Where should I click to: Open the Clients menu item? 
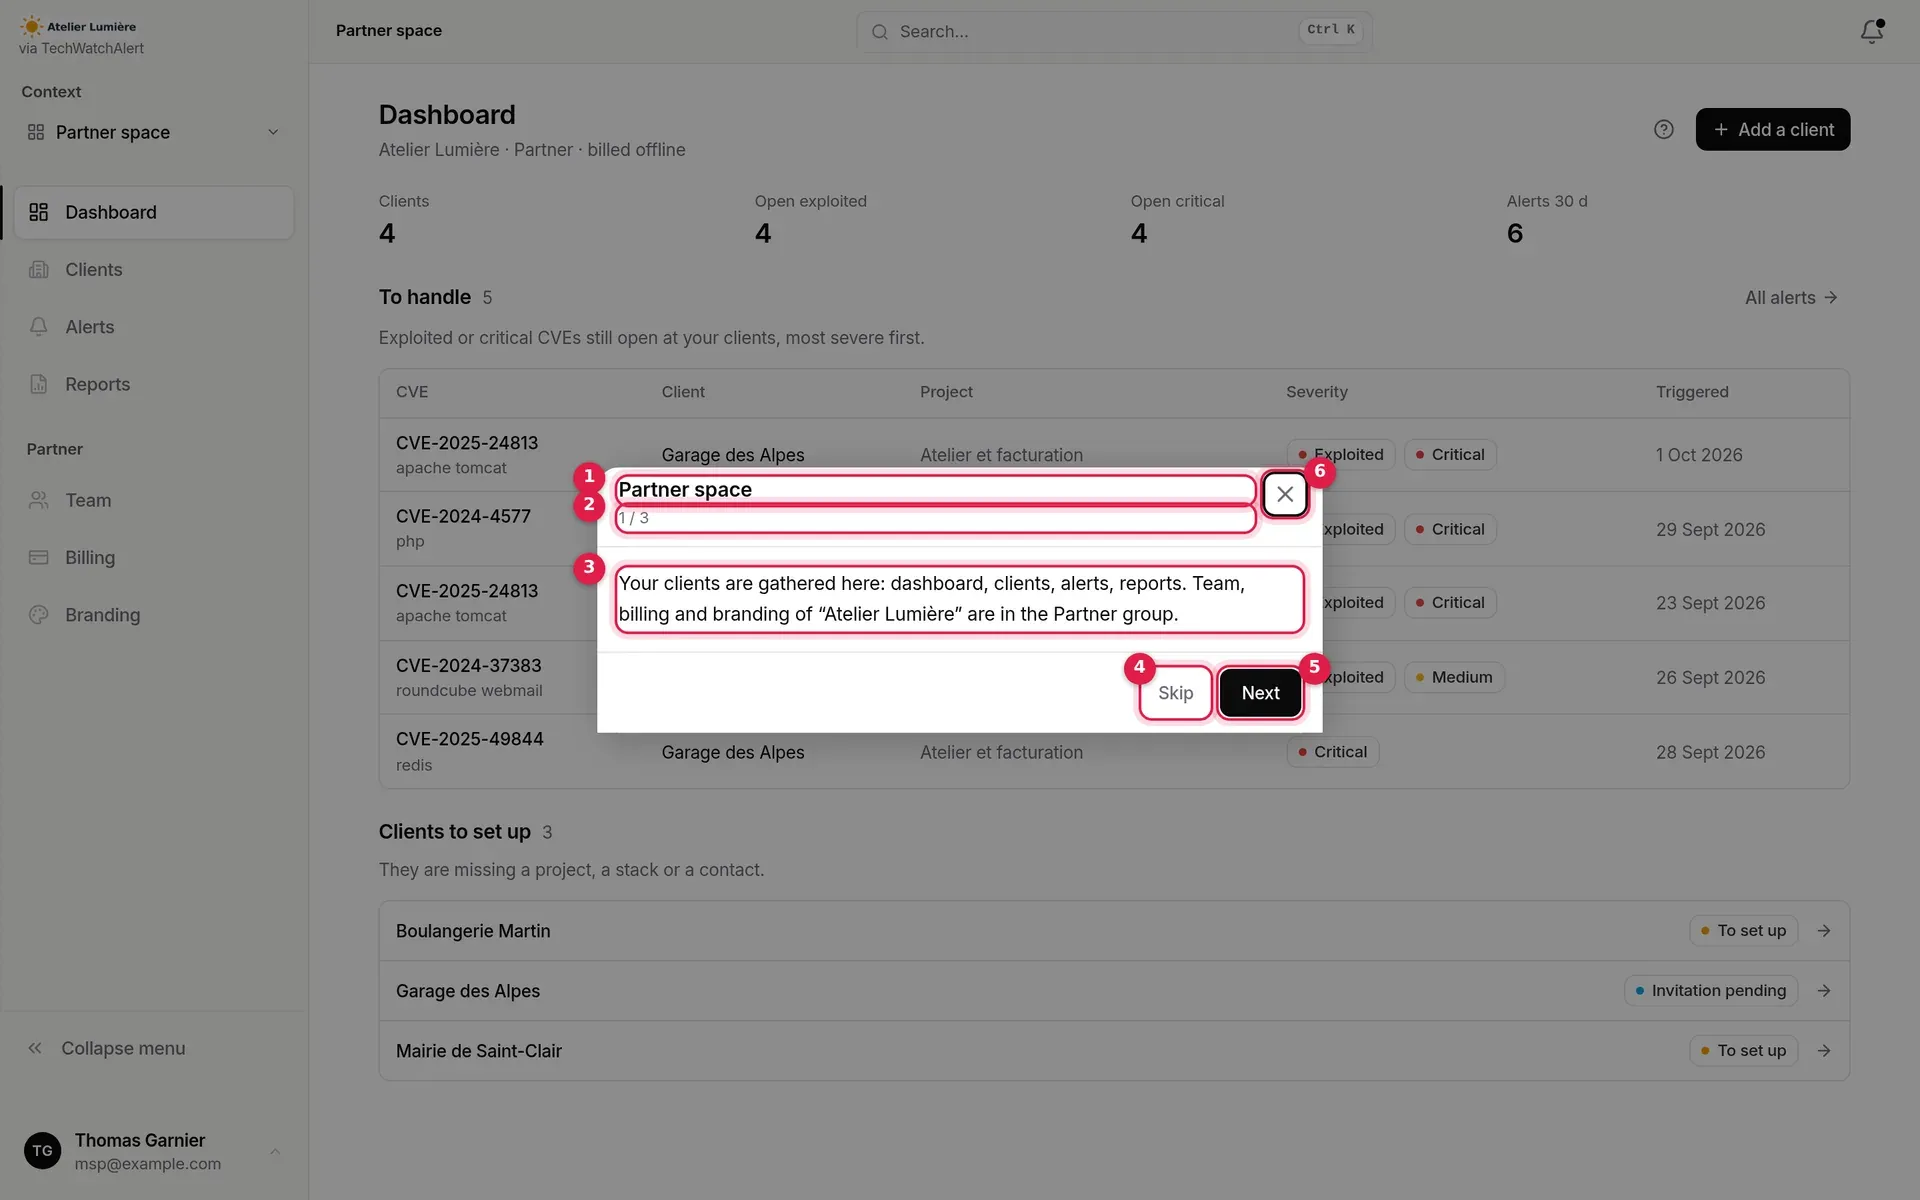[154, 270]
